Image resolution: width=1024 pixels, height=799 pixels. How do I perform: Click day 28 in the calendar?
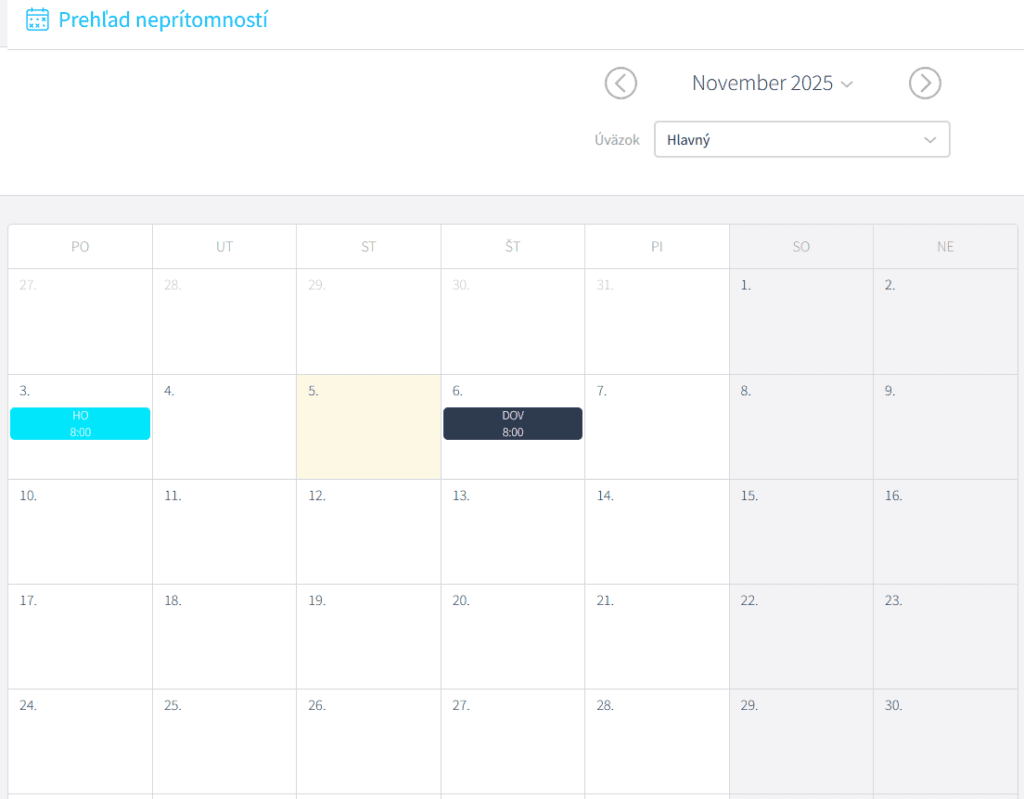(656, 742)
